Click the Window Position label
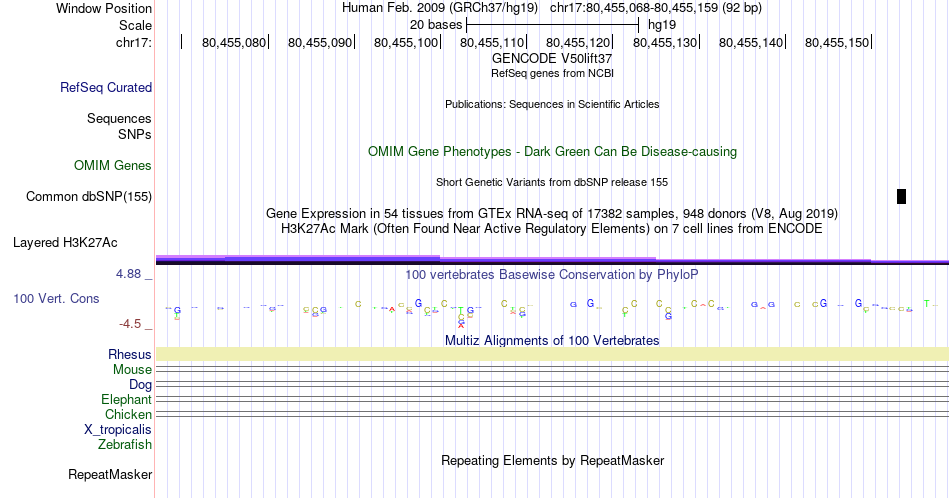This screenshot has height=498, width=950. 104,8
